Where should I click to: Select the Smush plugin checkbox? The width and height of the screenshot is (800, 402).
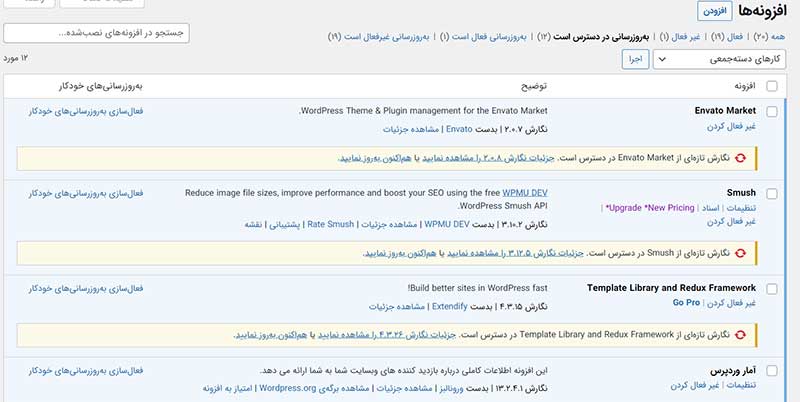pos(772,194)
